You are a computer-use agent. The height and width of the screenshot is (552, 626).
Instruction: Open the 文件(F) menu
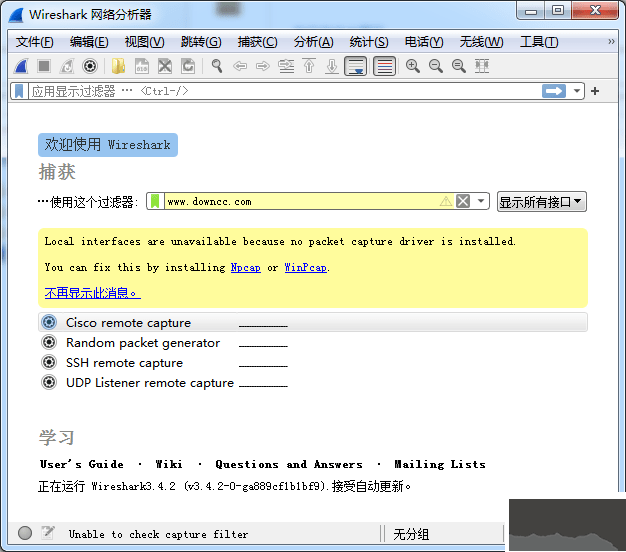(34, 42)
